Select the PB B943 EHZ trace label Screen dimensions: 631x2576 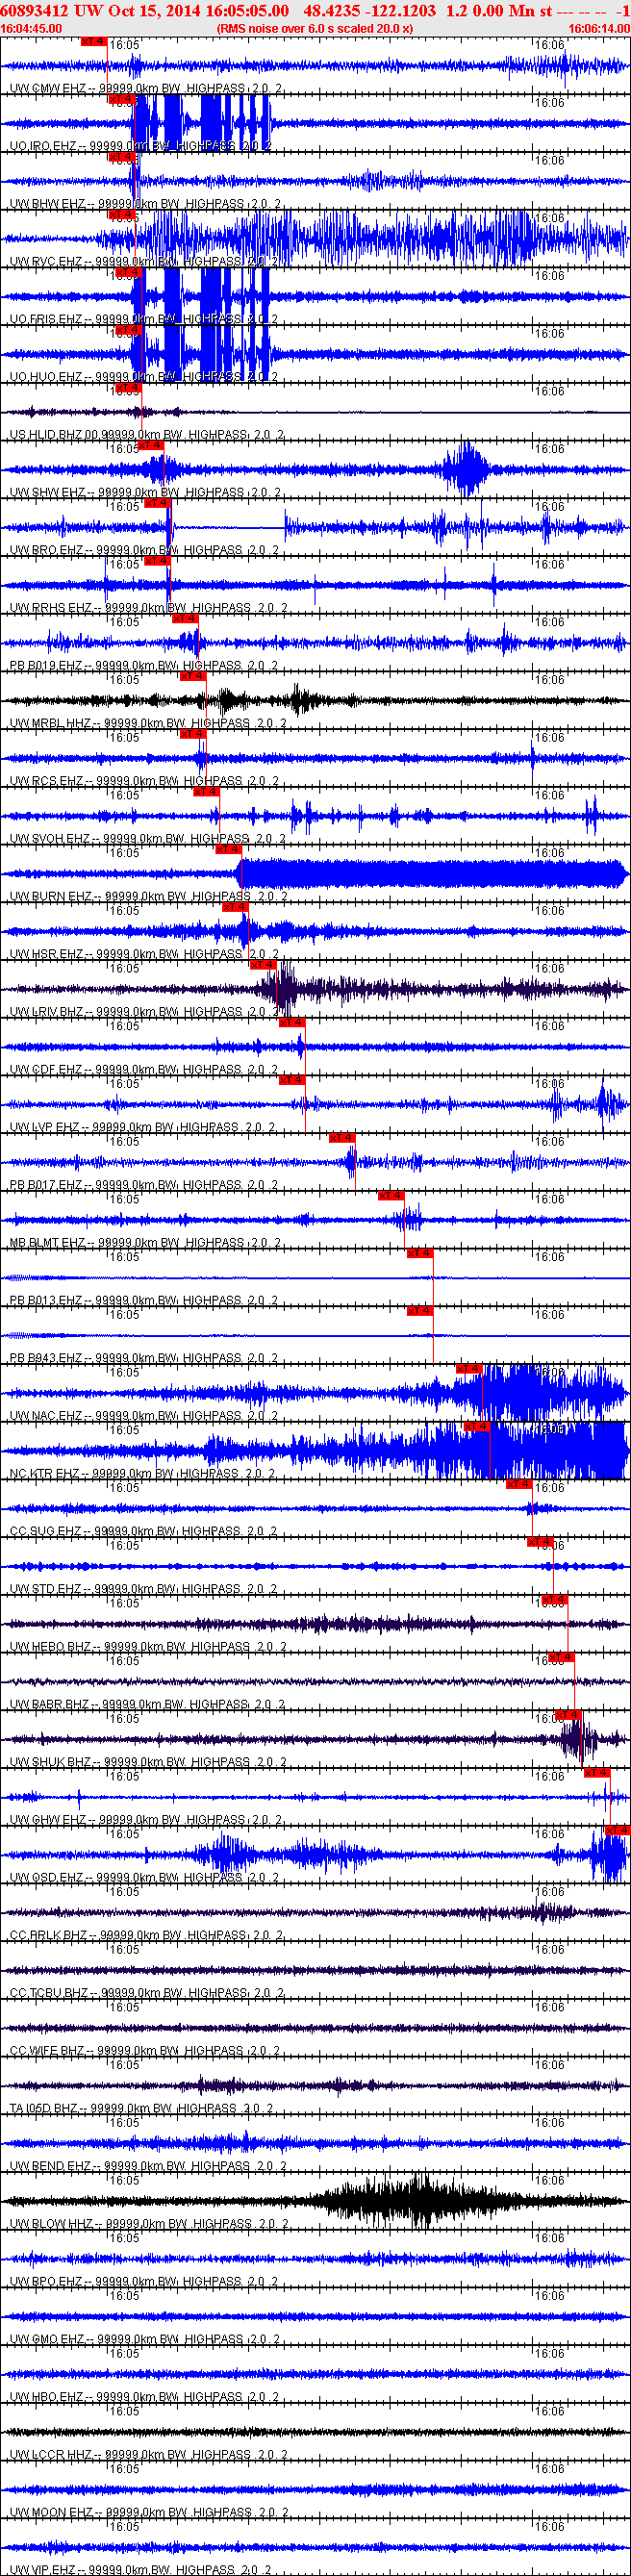pos(143,1359)
